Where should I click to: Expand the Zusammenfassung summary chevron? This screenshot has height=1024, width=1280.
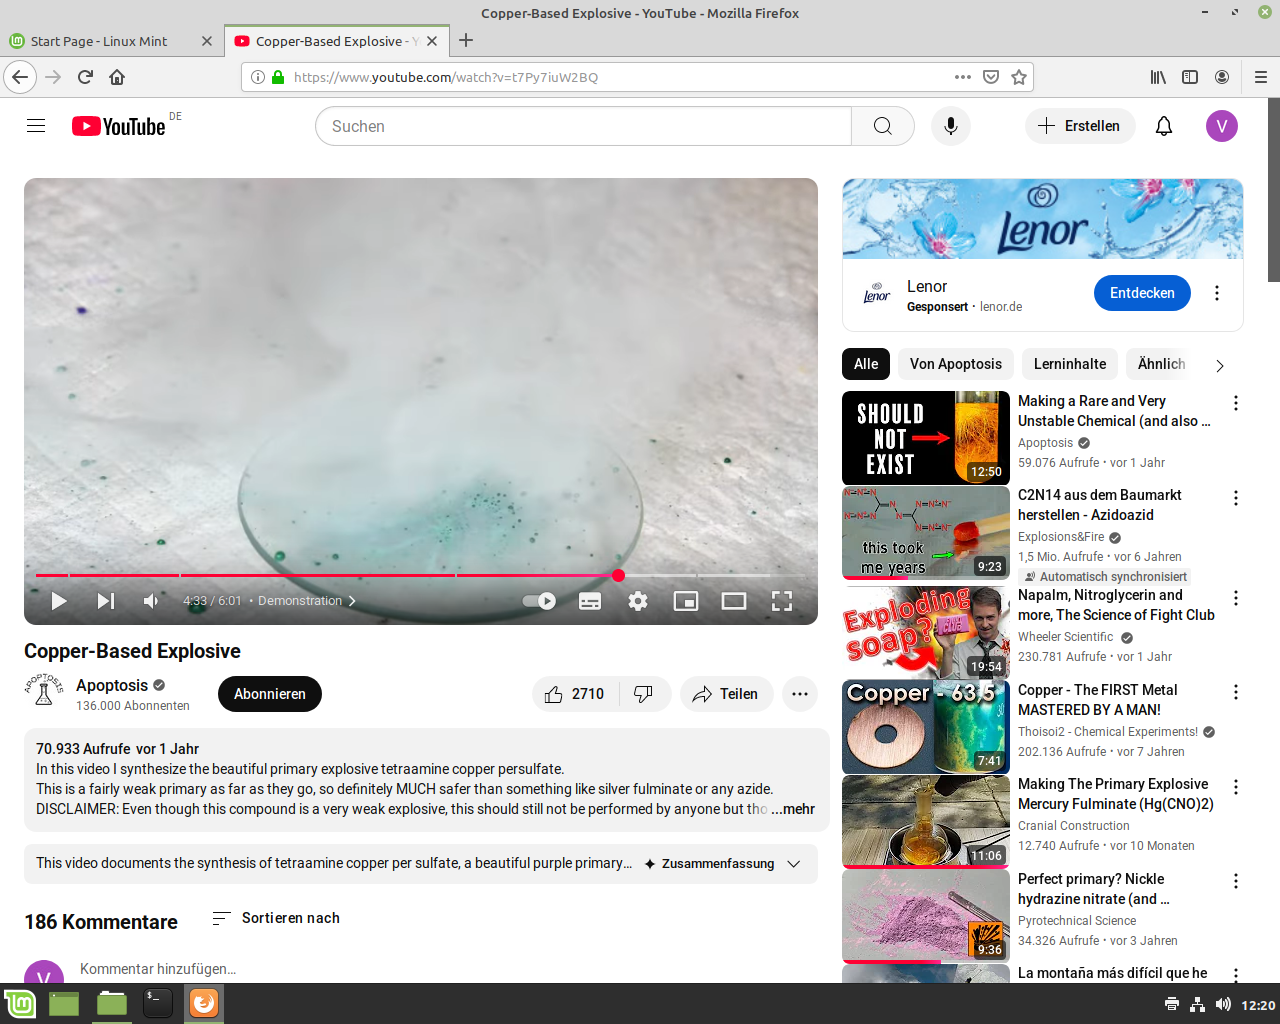coord(794,864)
